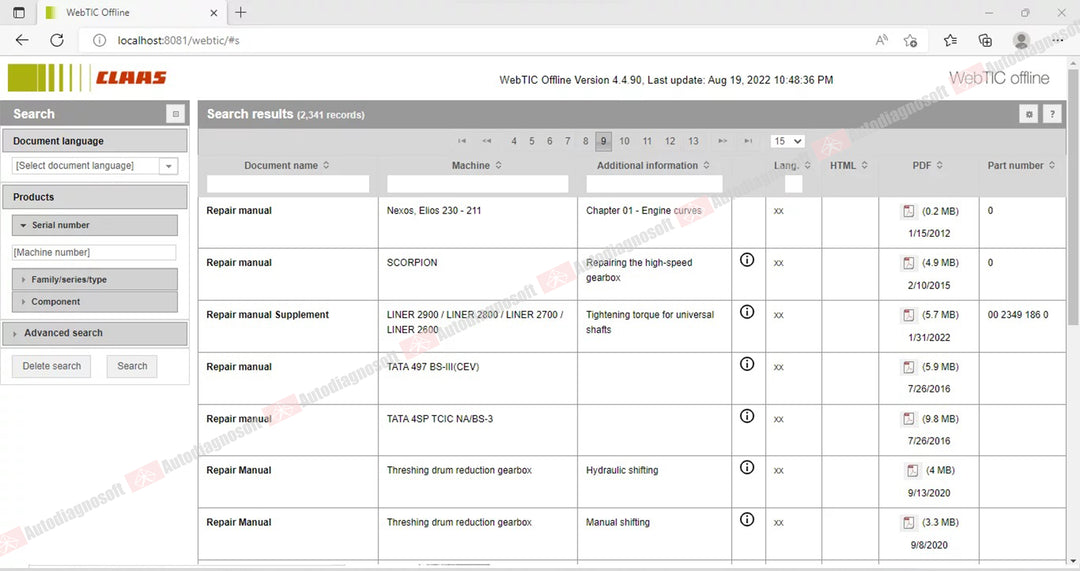Open a new browser tab
Viewport: 1080px width, 571px height.
240,12
